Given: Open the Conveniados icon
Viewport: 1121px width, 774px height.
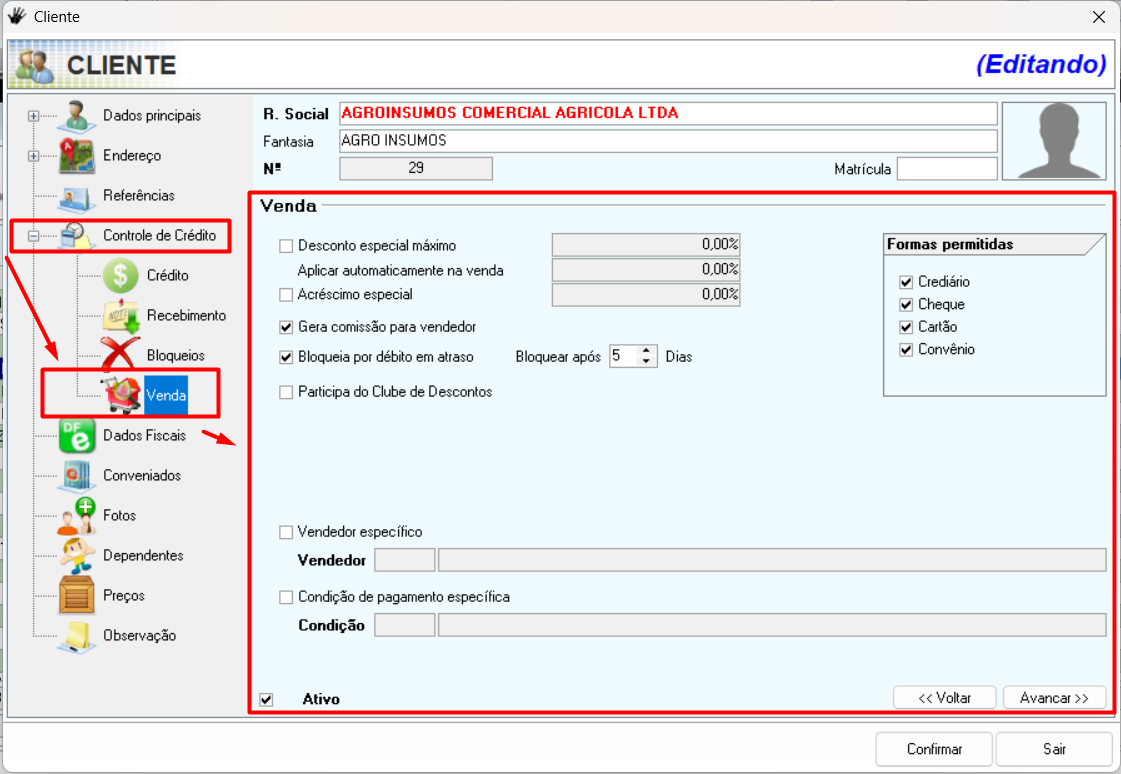Looking at the screenshot, I should (77, 476).
